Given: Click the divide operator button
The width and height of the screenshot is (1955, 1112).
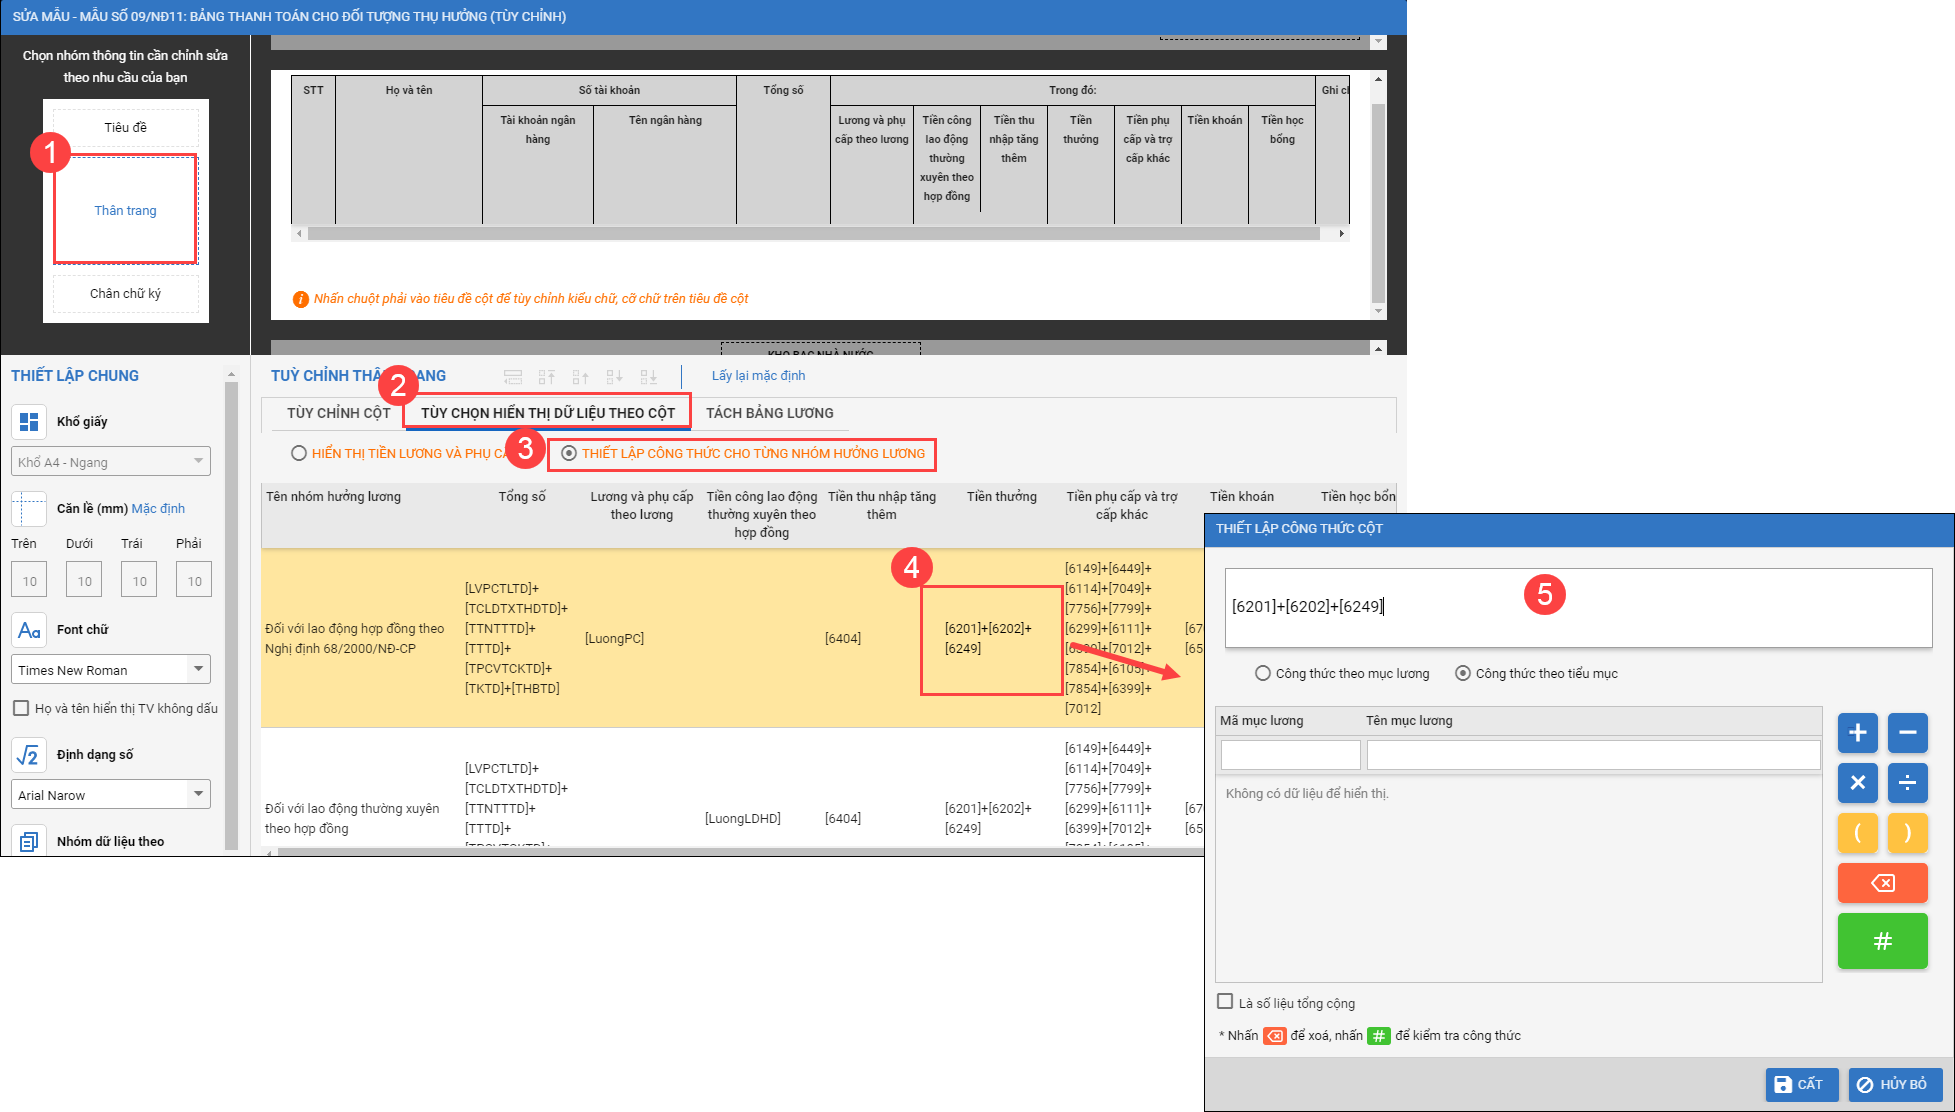Looking at the screenshot, I should (1907, 783).
